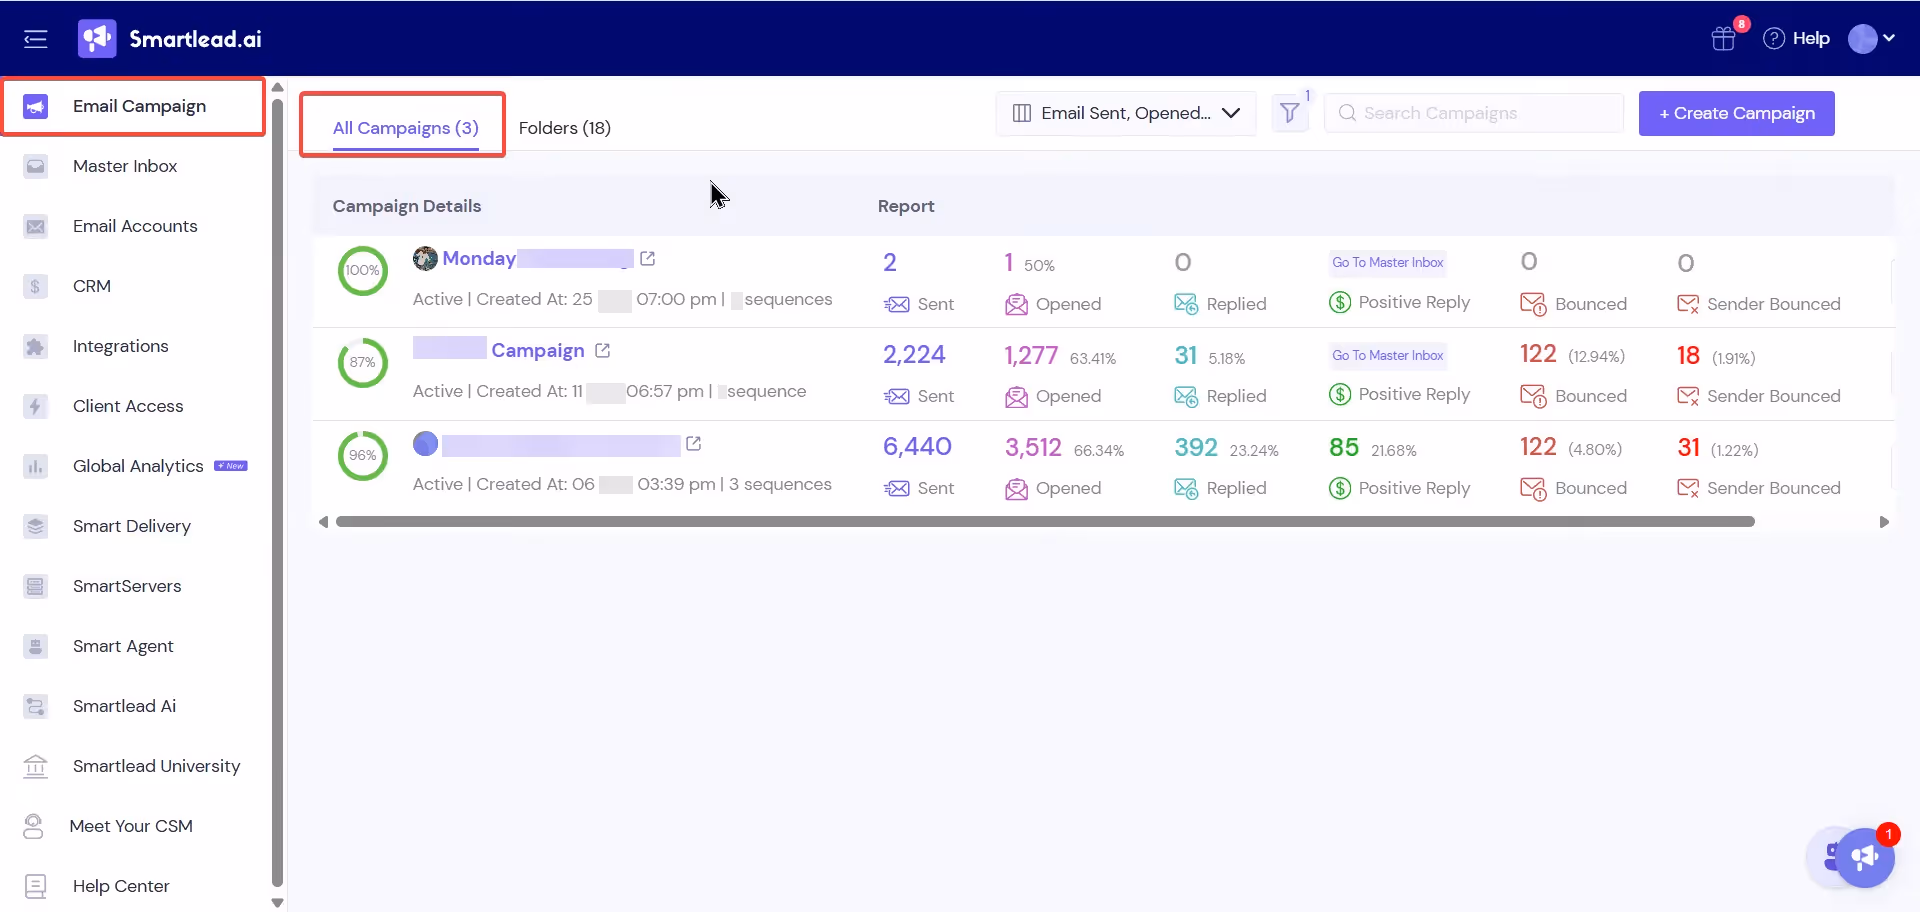Click the 96% progress ring

(x=362, y=455)
